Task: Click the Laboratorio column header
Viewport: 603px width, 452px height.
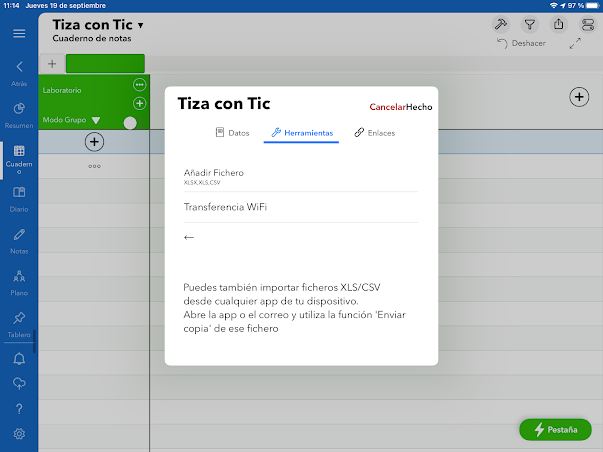Action: [62, 90]
